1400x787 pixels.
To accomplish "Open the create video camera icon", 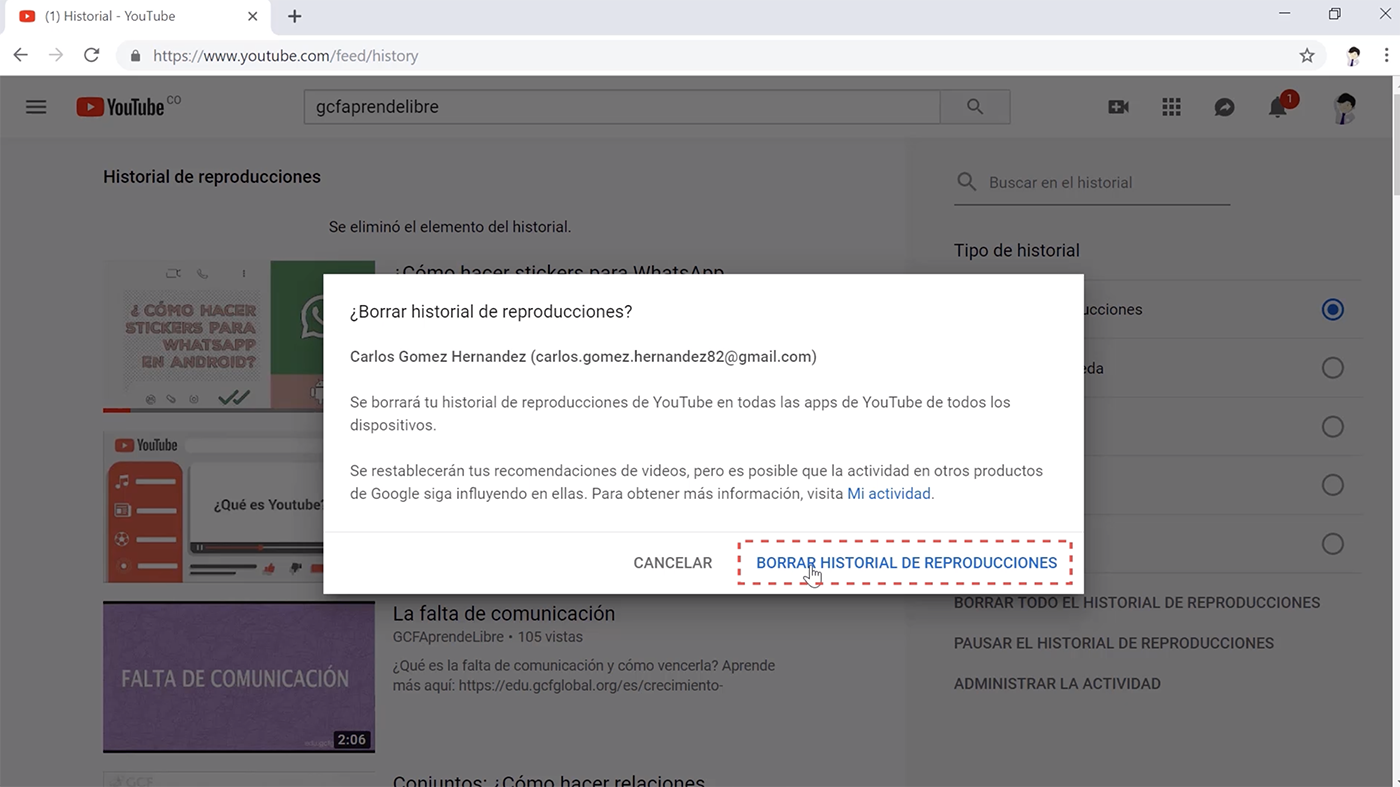I will pyautogui.click(x=1118, y=107).
